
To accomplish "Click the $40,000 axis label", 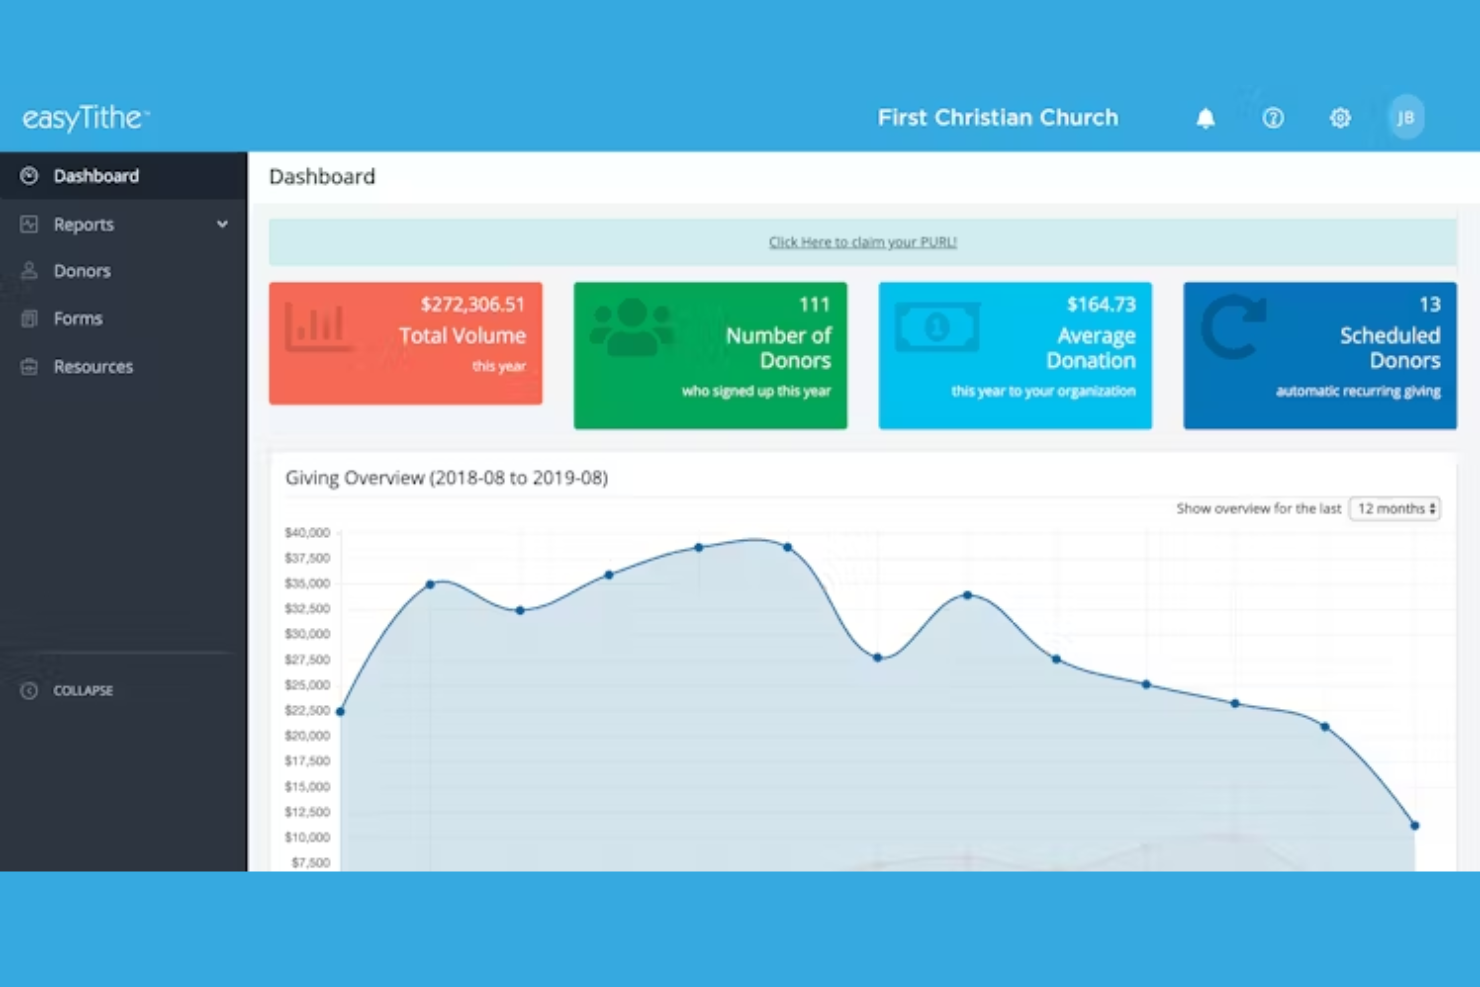I will 307,533.
